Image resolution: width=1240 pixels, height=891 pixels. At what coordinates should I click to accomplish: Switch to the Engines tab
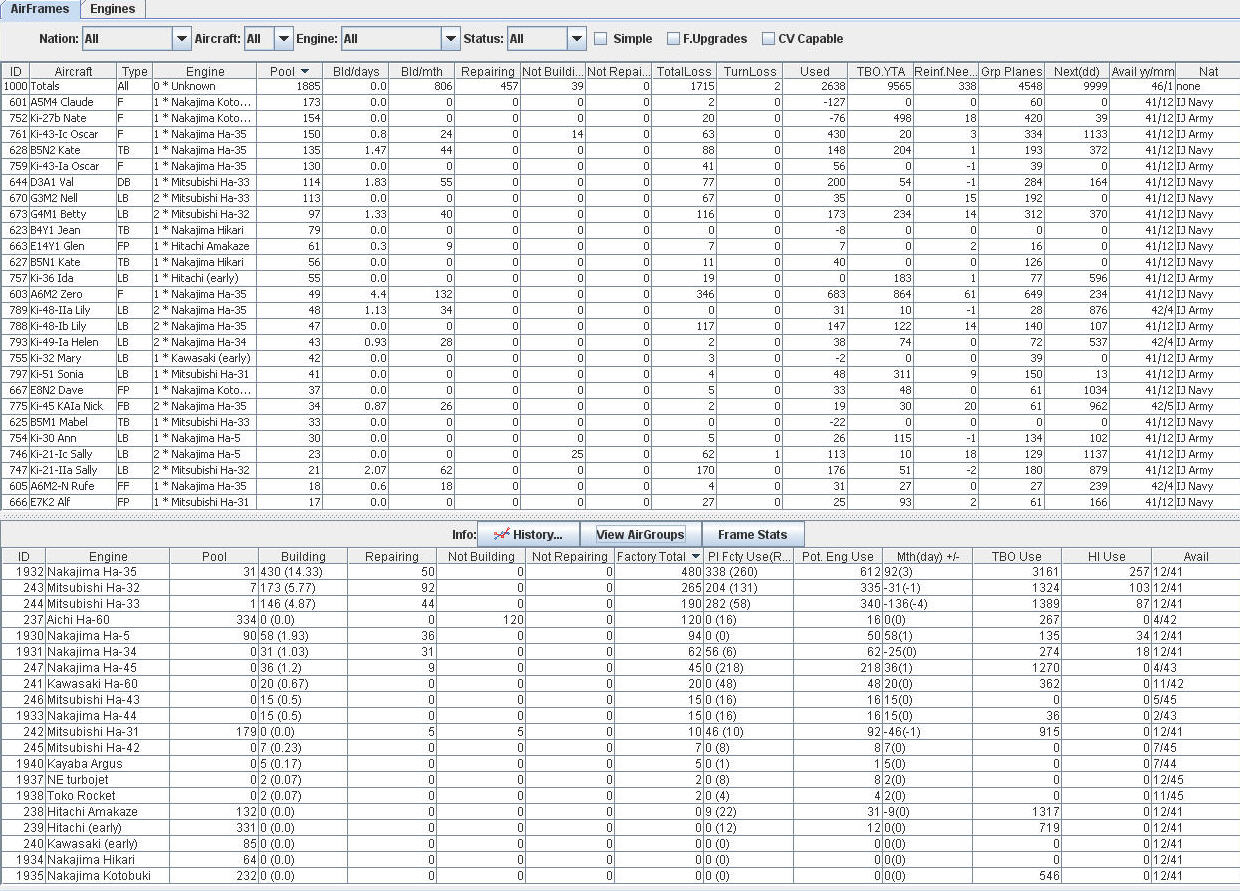(112, 9)
